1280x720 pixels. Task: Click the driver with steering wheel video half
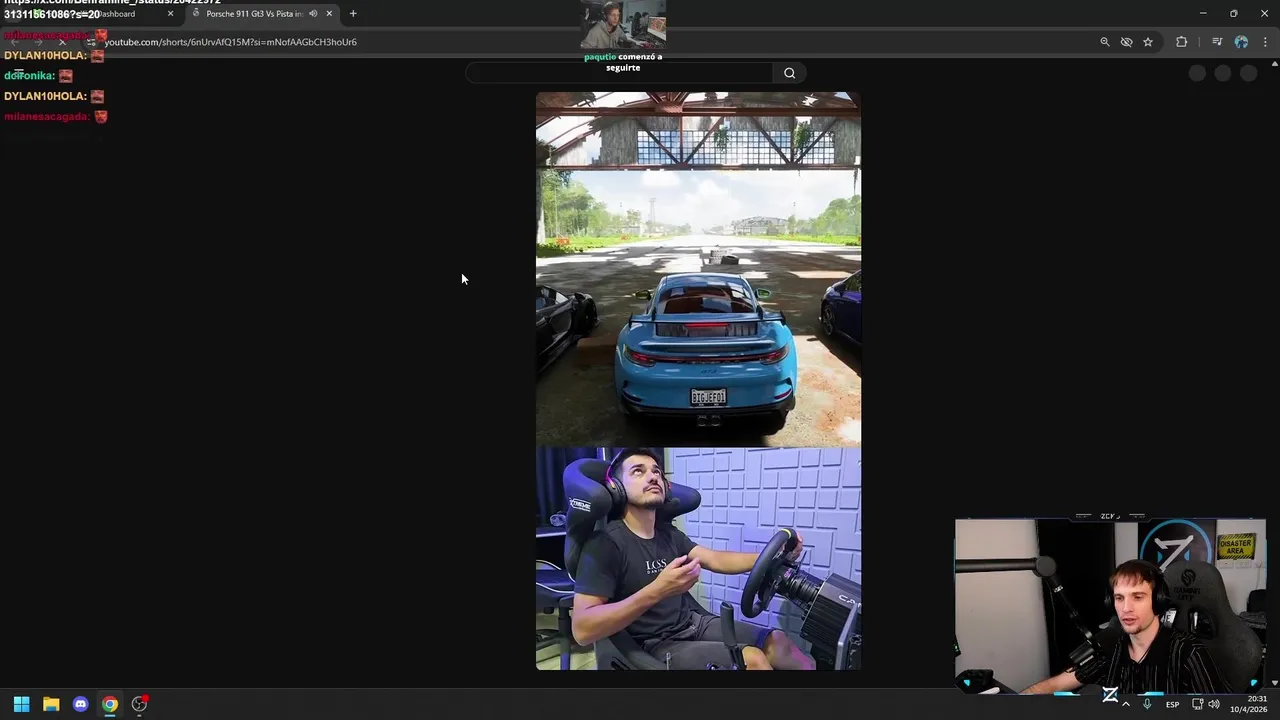tap(698, 558)
